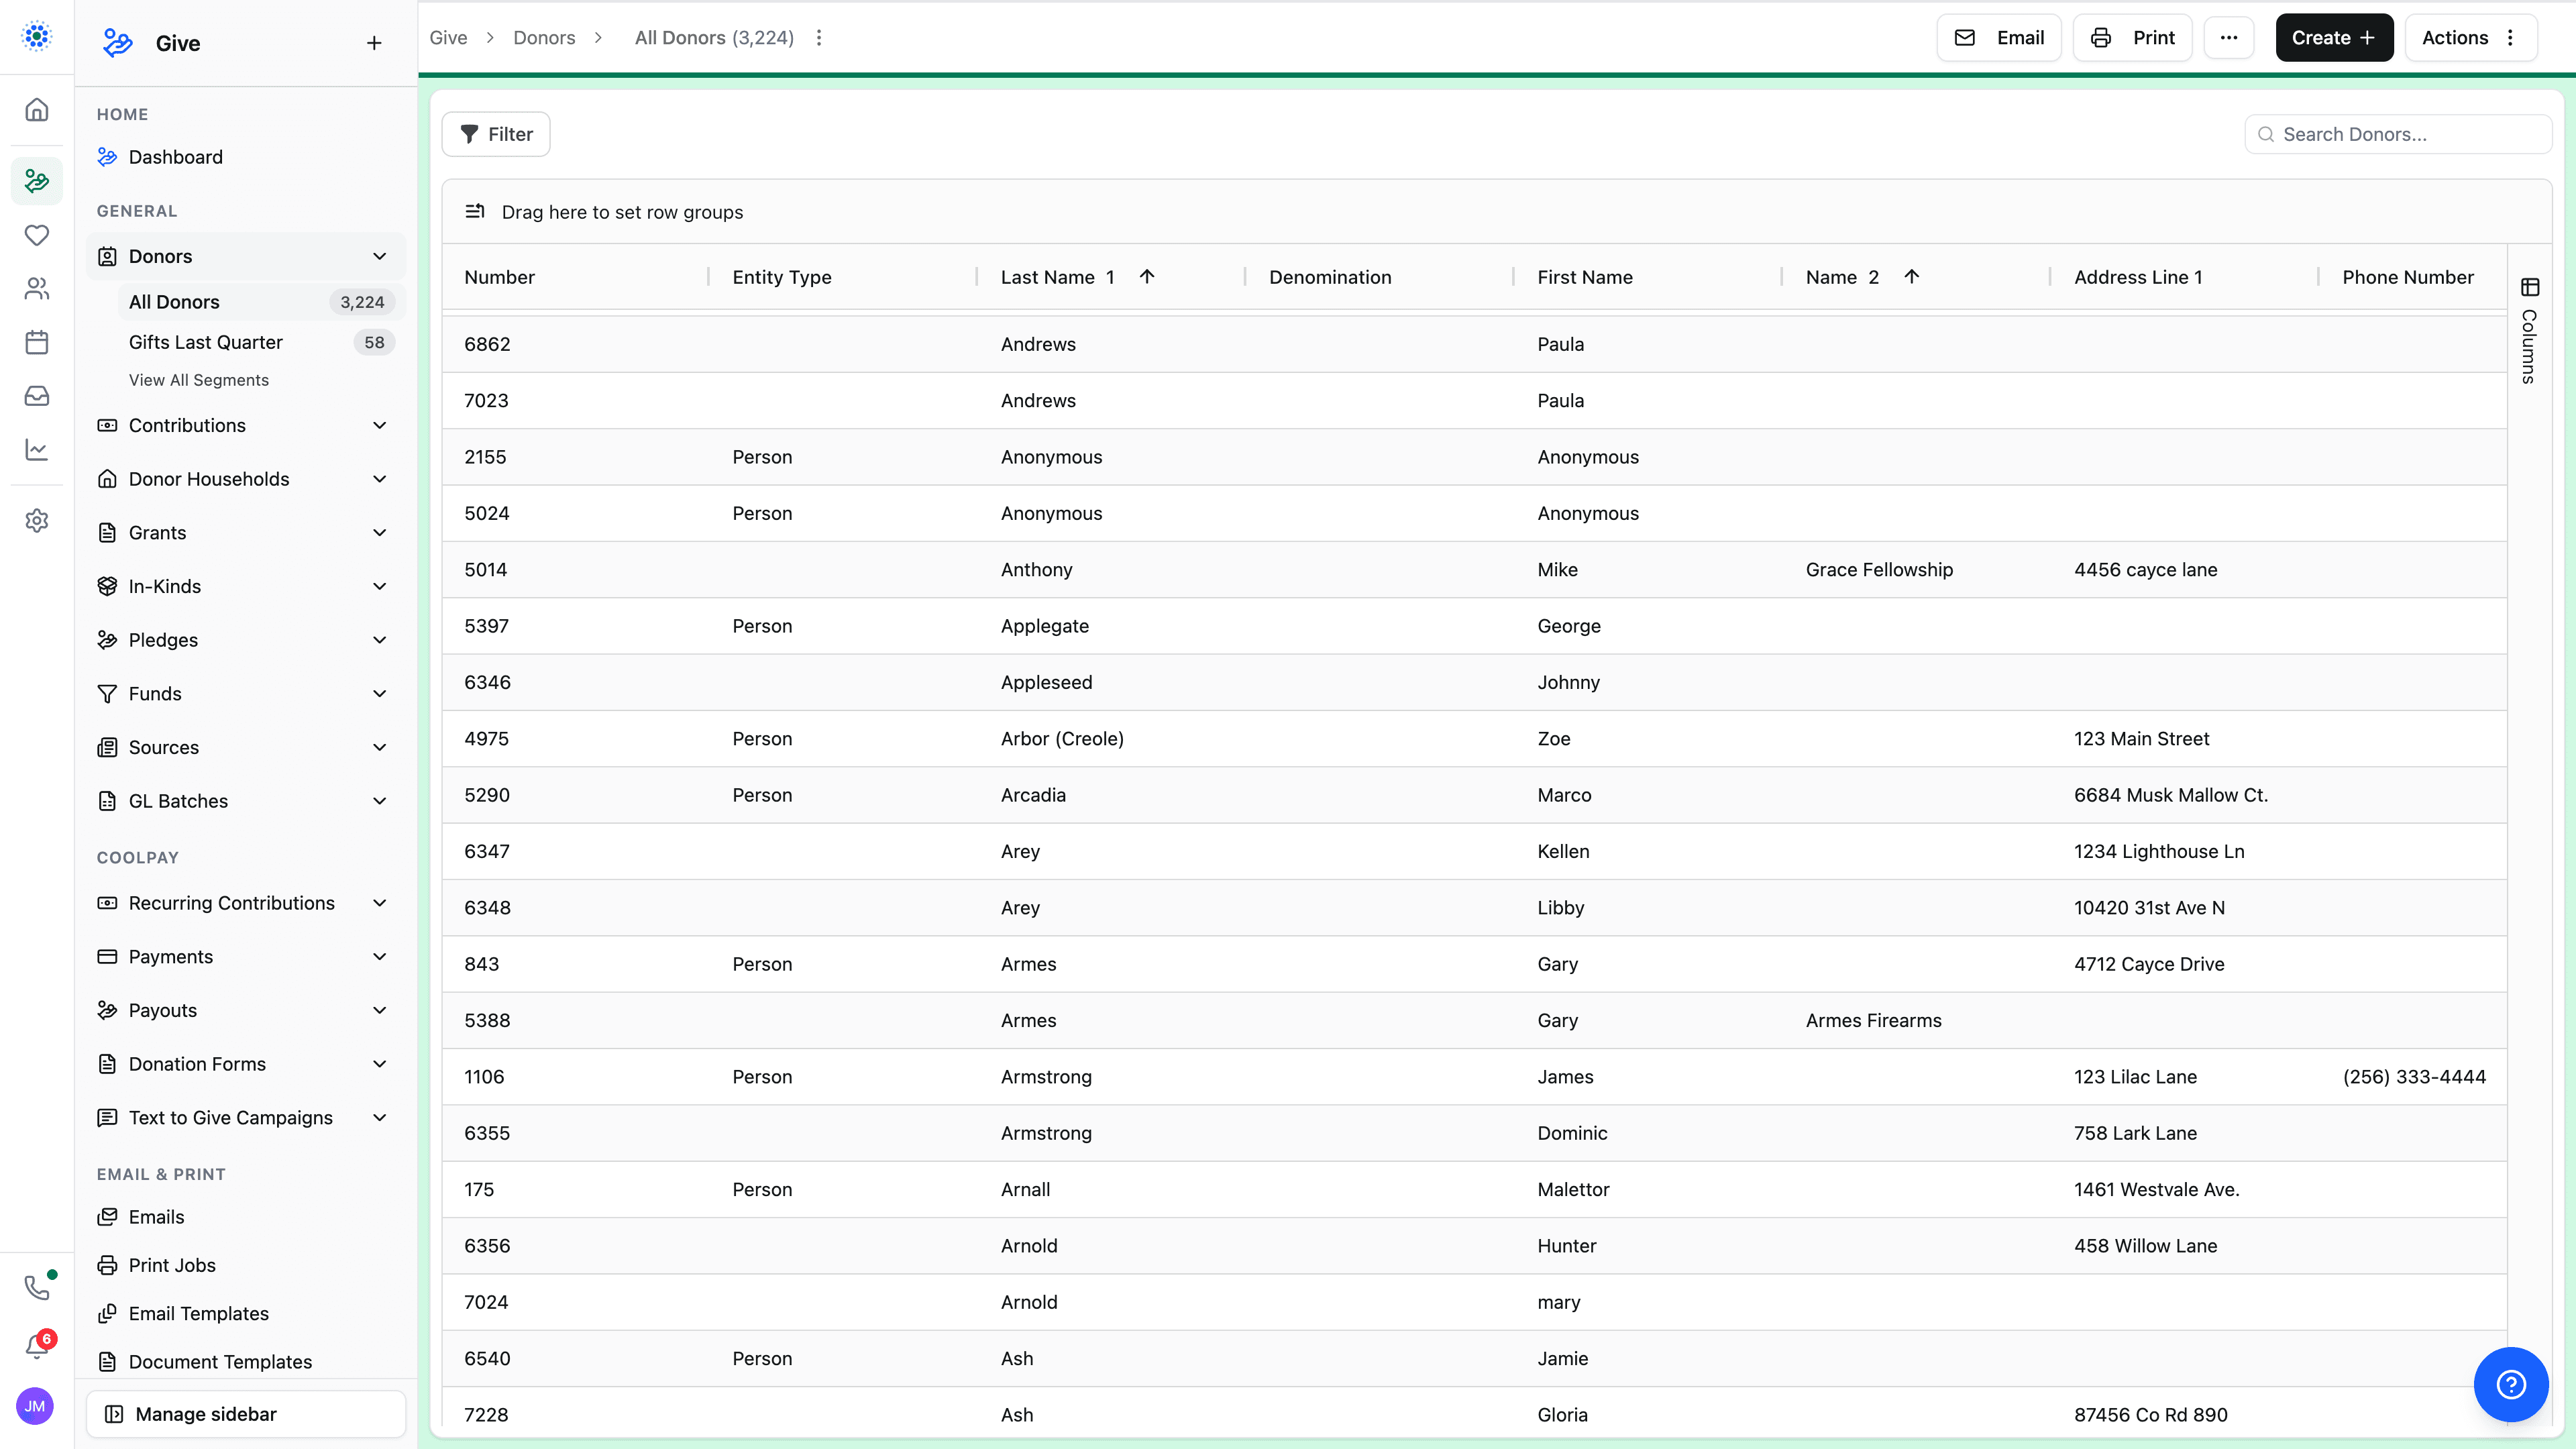Expand the Grants section
Viewport: 2576px width, 1449px height.
coord(380,533)
